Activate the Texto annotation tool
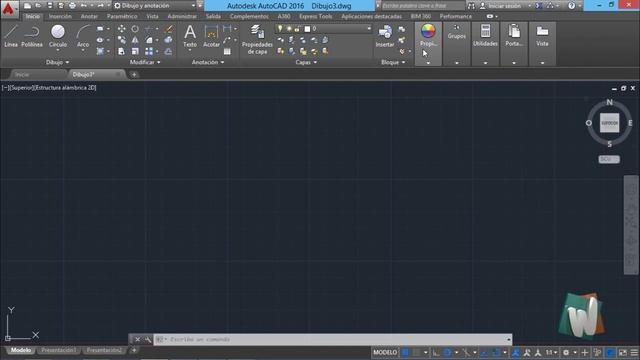The image size is (640, 360). pos(190,36)
